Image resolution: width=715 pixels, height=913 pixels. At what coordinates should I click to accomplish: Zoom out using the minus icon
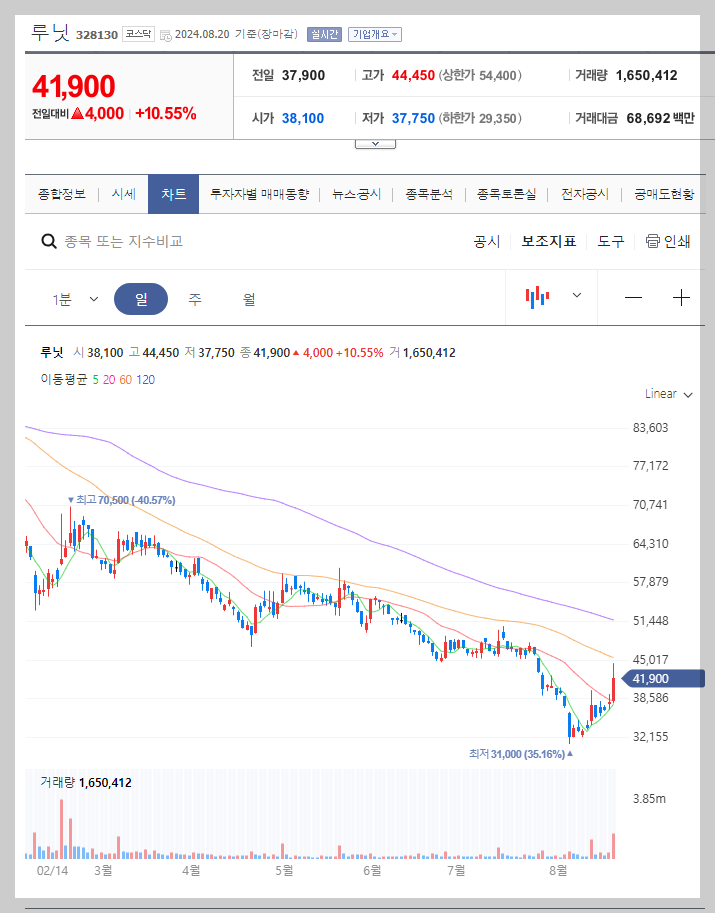coord(633,297)
